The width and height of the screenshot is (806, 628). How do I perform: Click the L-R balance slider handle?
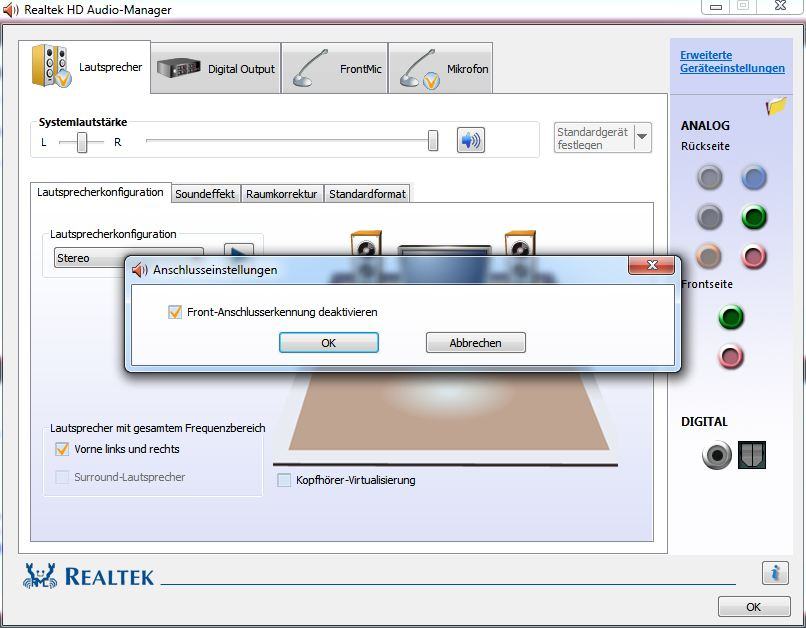(82, 142)
